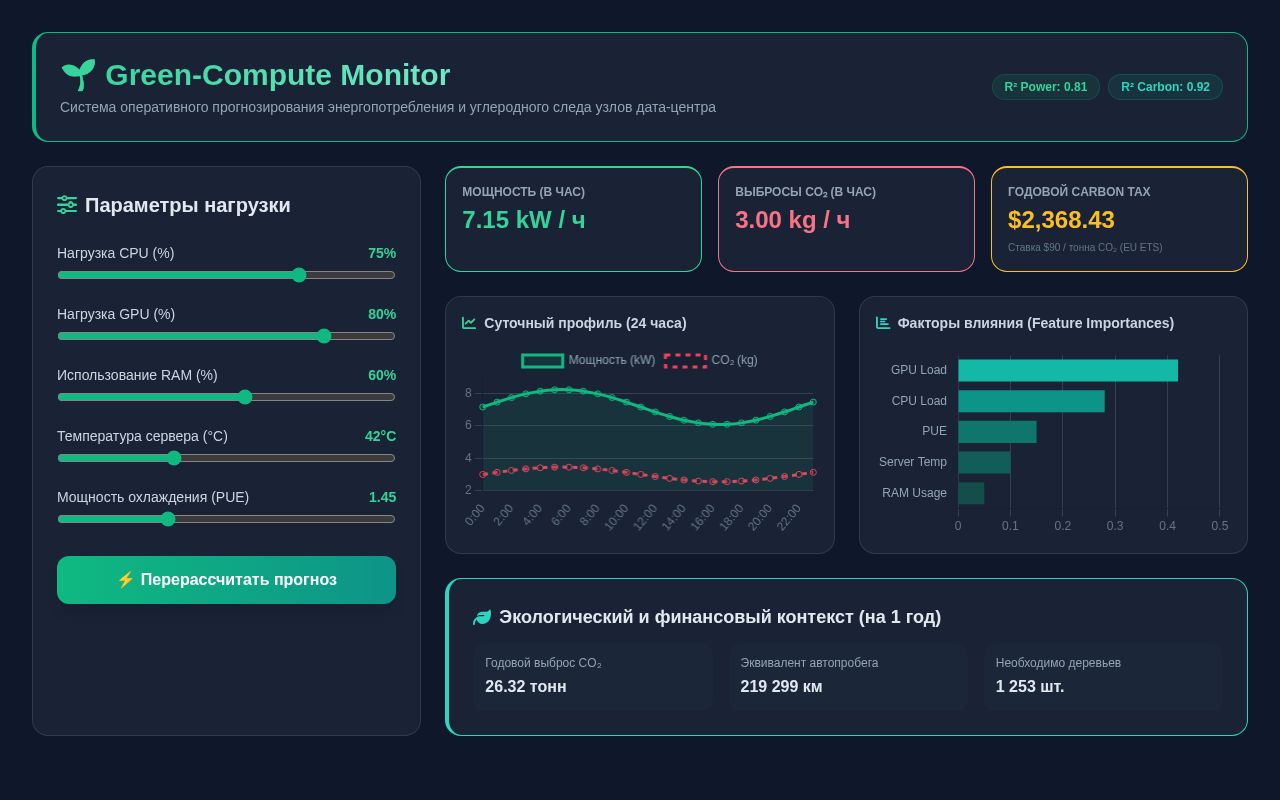
Task: Click the line chart icon by Суточный профиль
Action: (469, 323)
